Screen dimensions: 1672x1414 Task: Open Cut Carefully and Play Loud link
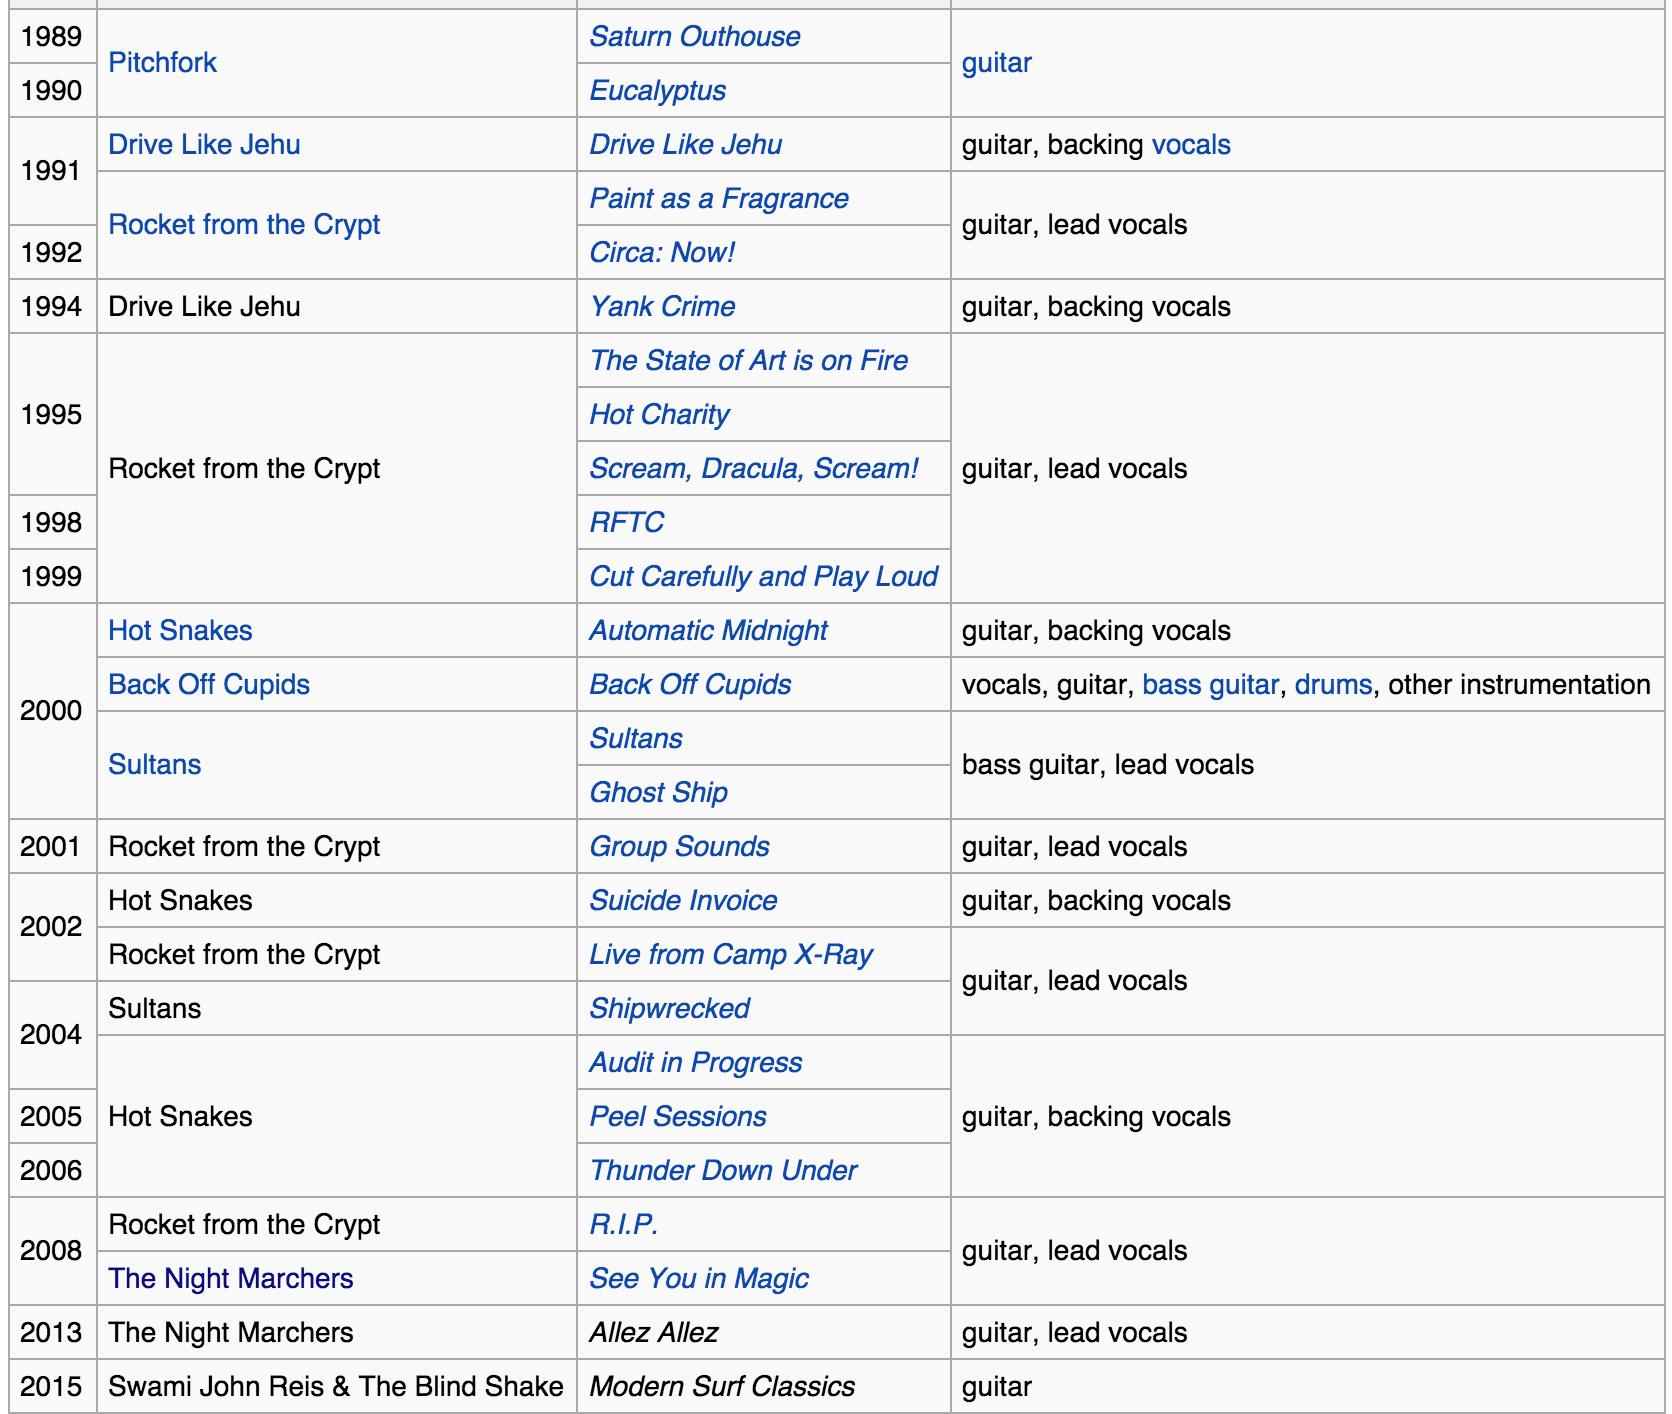coord(764,577)
